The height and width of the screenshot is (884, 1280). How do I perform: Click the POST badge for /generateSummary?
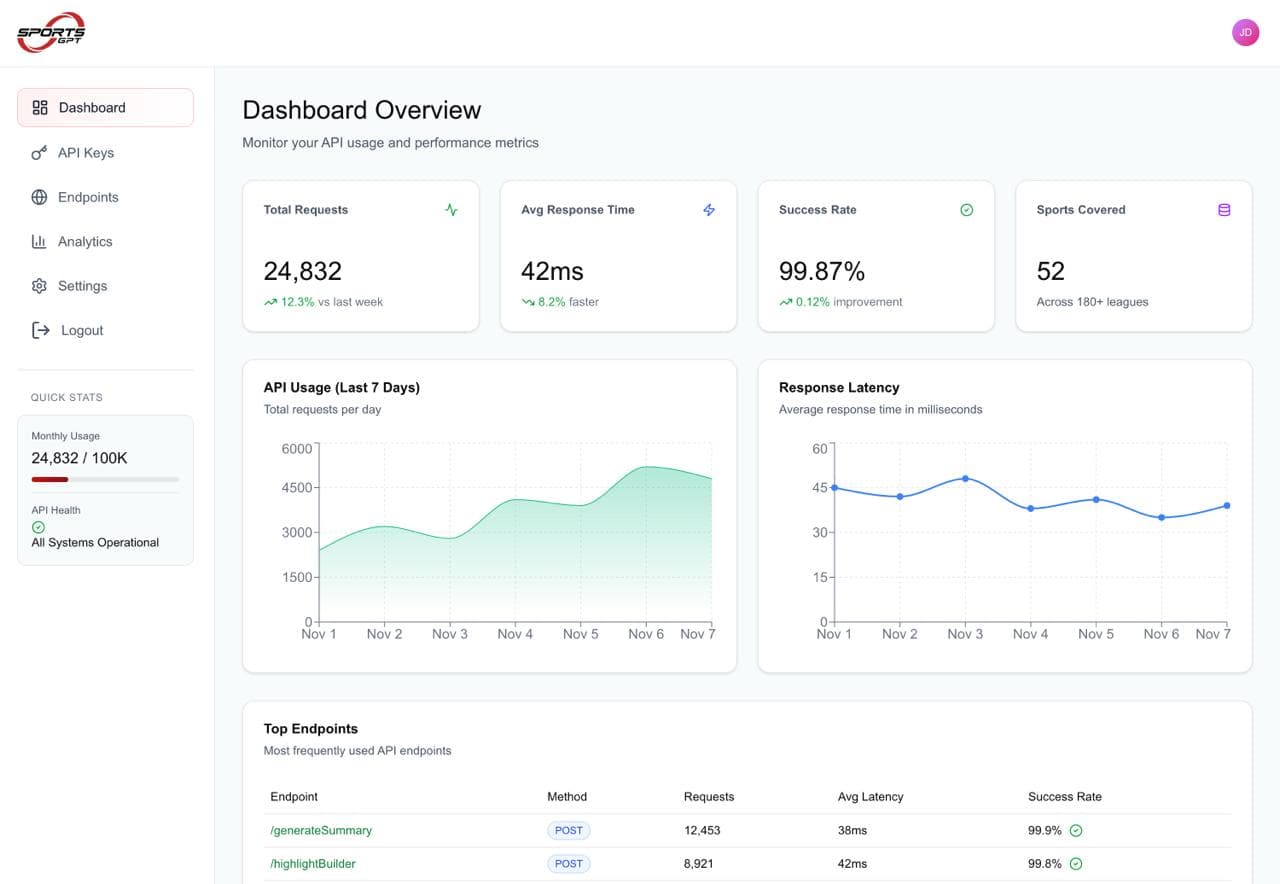[568, 830]
